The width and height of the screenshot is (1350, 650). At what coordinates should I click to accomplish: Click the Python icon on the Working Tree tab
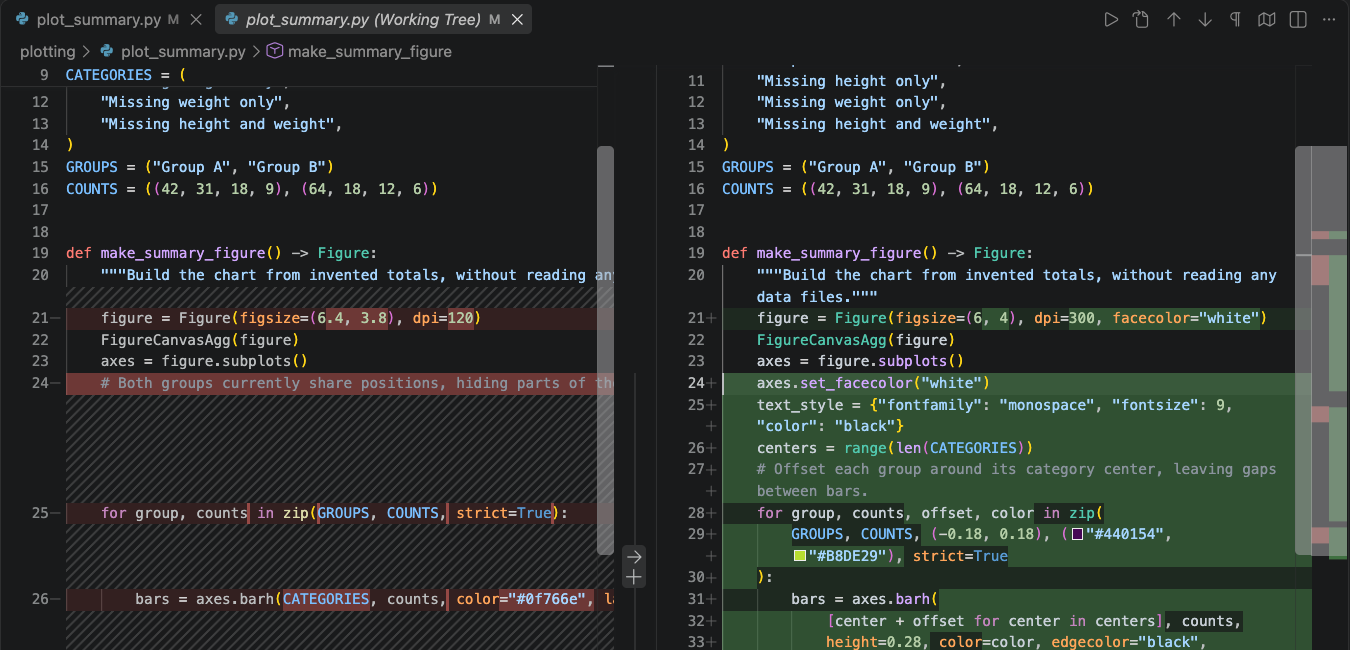pos(231,20)
